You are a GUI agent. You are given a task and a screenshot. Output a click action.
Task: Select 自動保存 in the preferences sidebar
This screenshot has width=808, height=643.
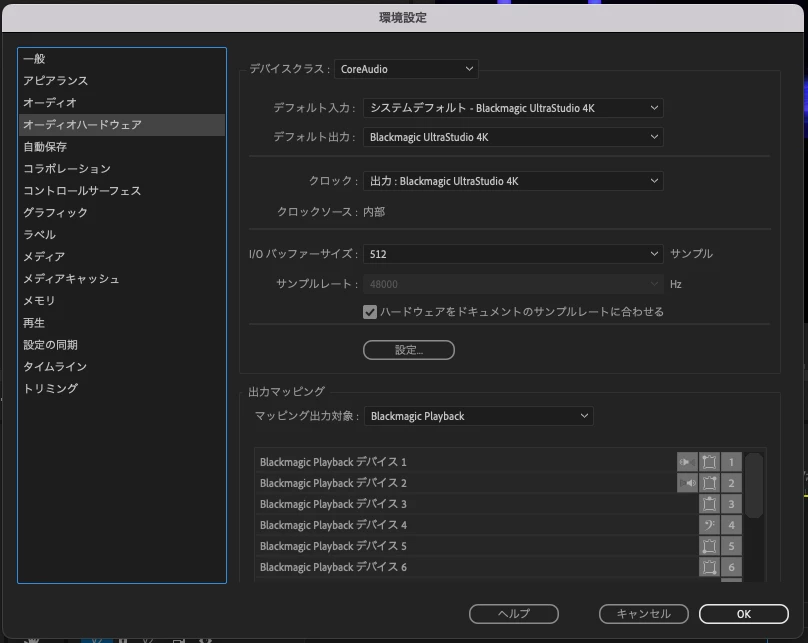122,147
